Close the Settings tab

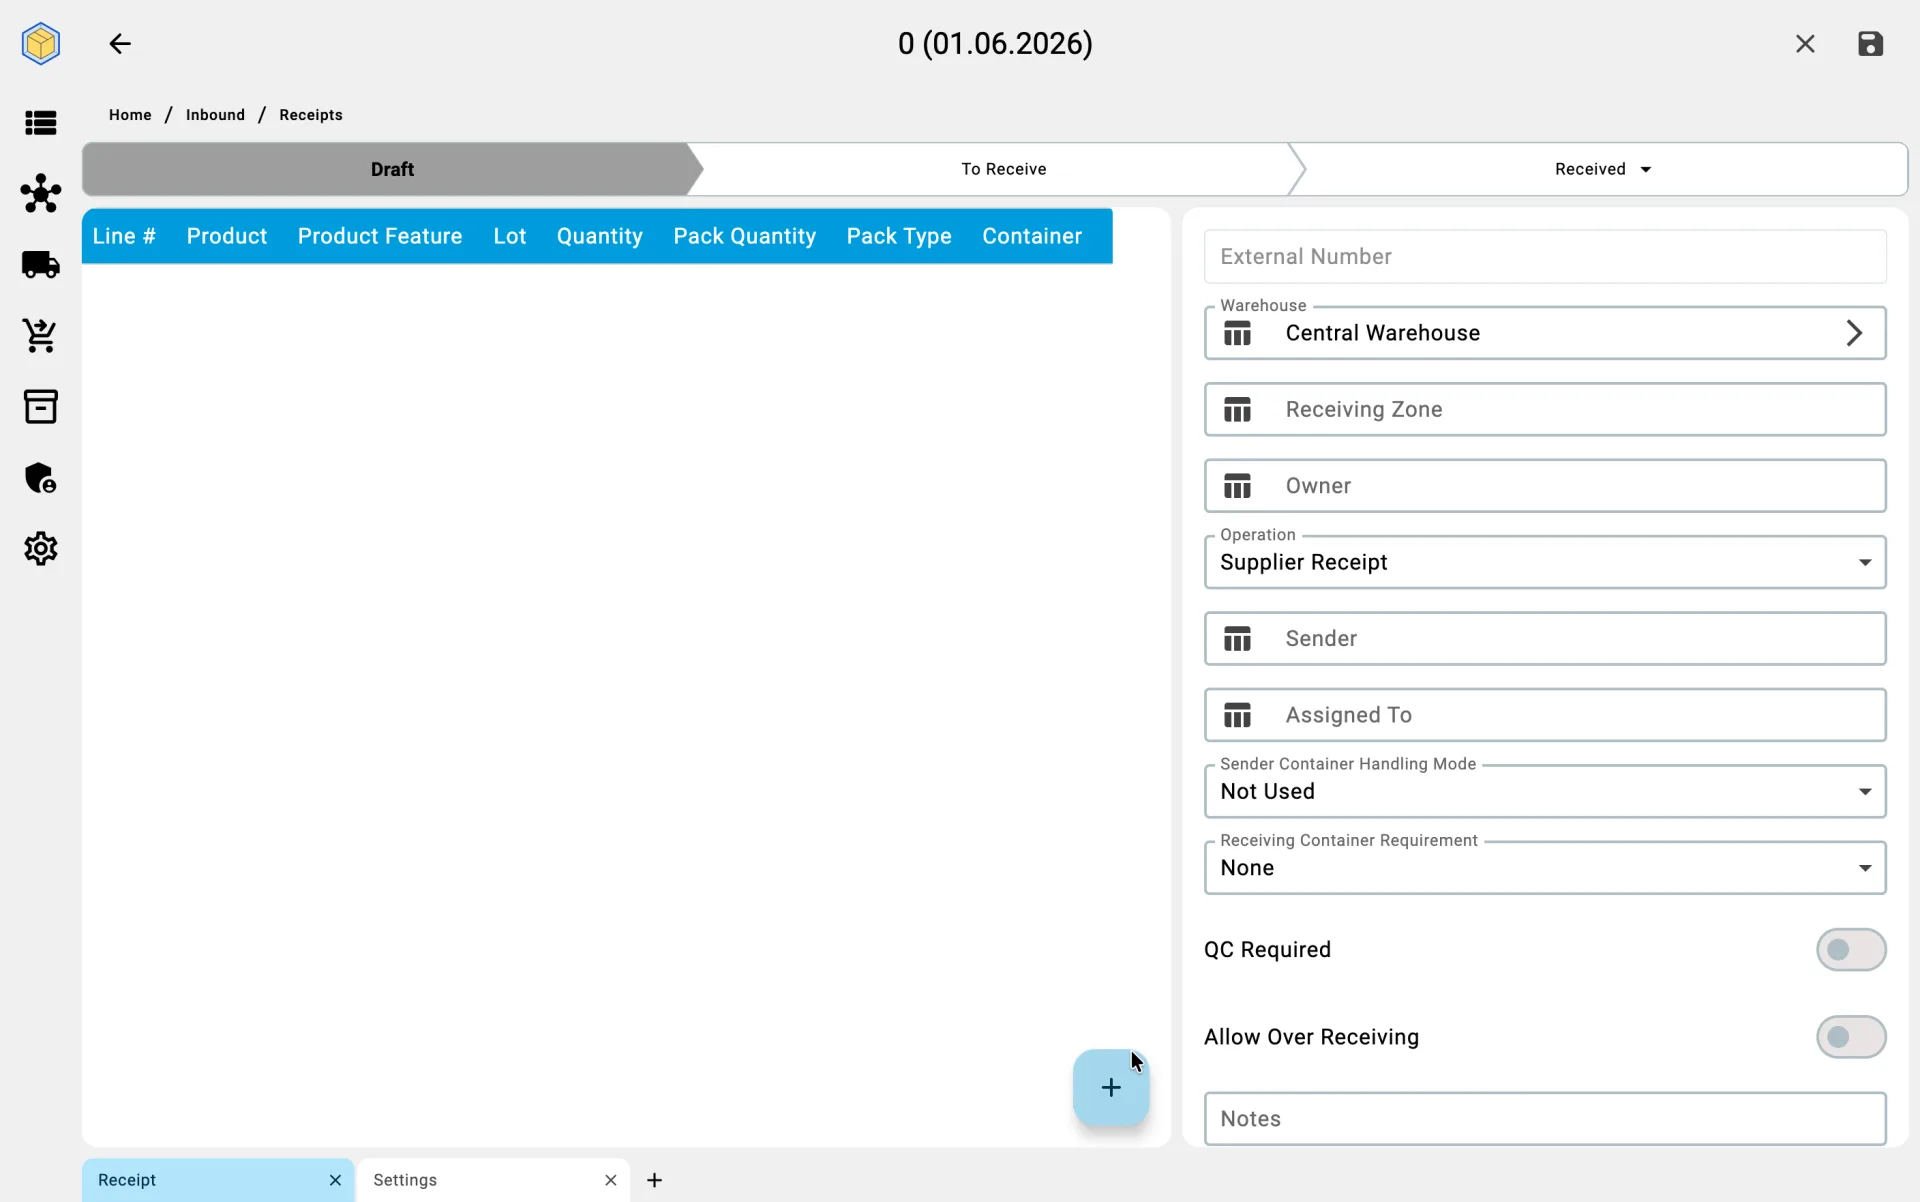[x=611, y=1180]
